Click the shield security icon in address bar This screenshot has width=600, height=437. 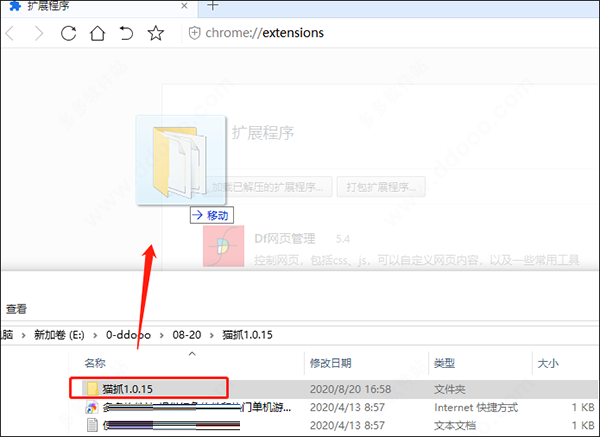tap(195, 33)
